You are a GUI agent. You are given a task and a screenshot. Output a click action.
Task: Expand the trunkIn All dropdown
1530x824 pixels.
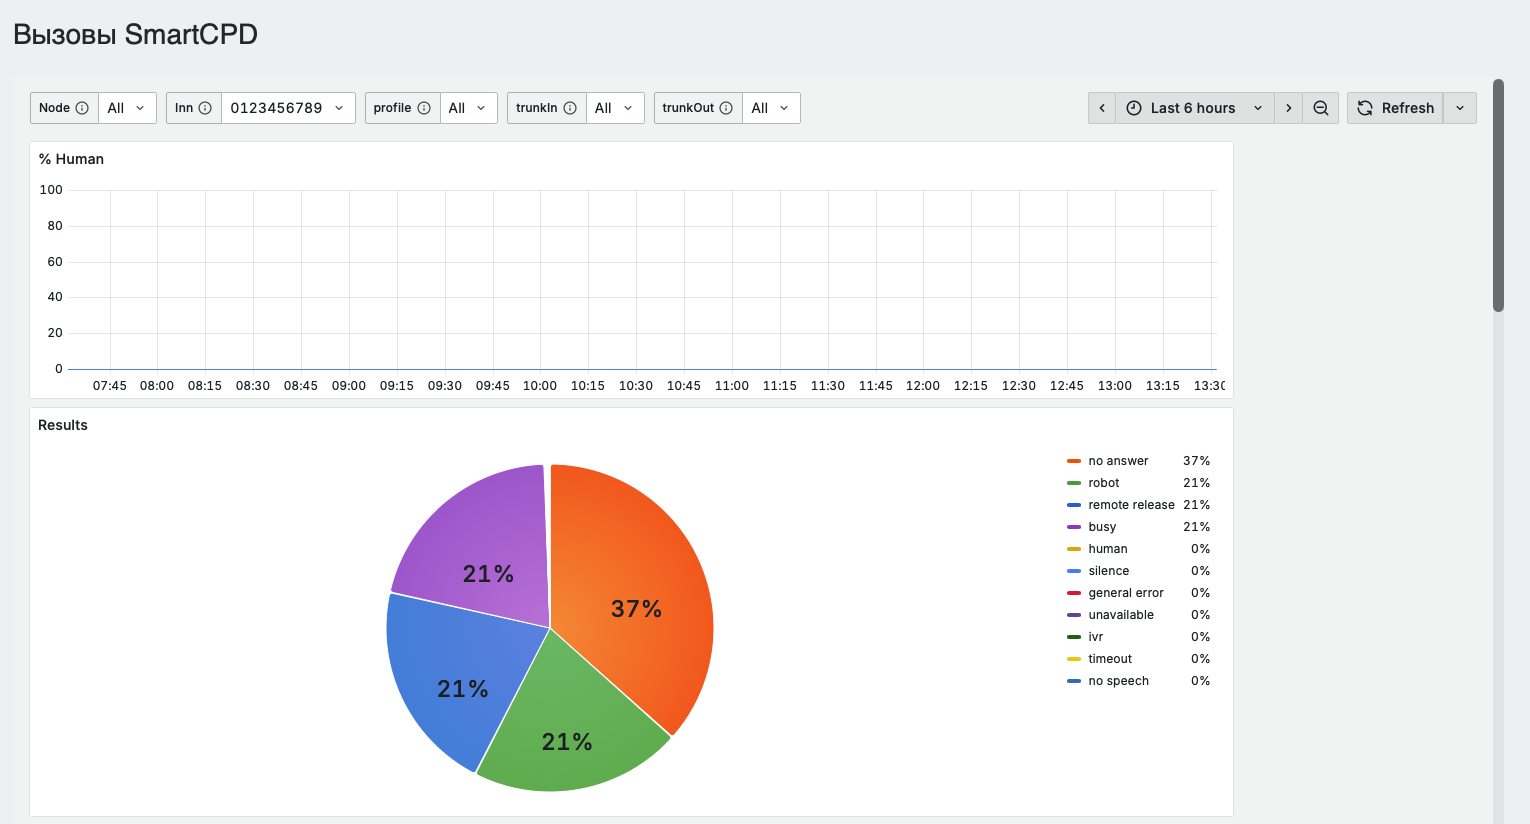(615, 108)
